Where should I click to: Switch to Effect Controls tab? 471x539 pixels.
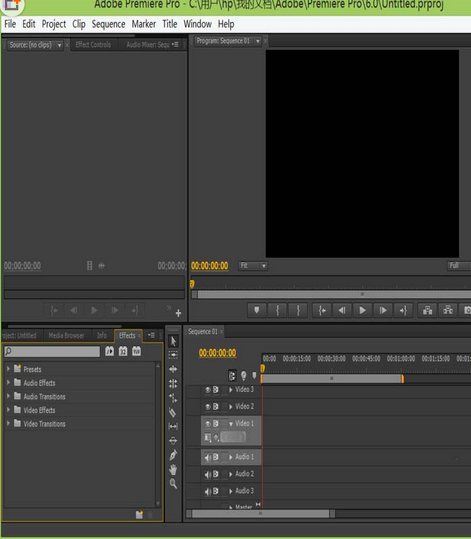tap(93, 45)
